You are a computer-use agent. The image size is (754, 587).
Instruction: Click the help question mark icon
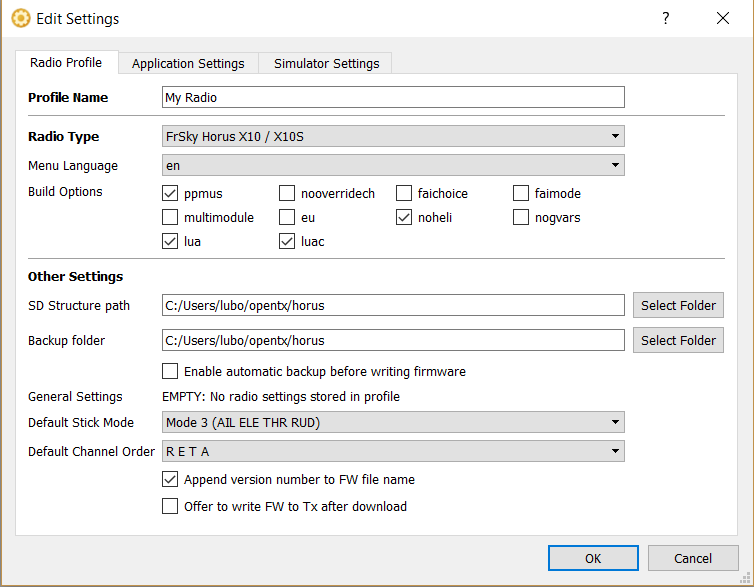(666, 18)
